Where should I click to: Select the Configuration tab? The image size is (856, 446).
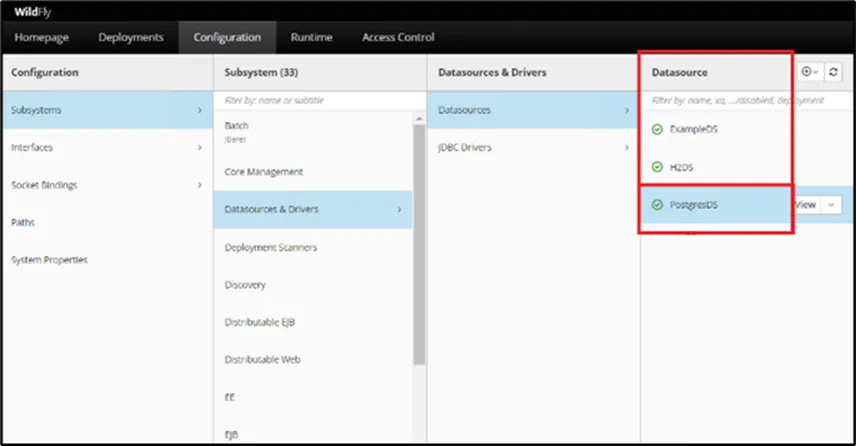click(227, 38)
